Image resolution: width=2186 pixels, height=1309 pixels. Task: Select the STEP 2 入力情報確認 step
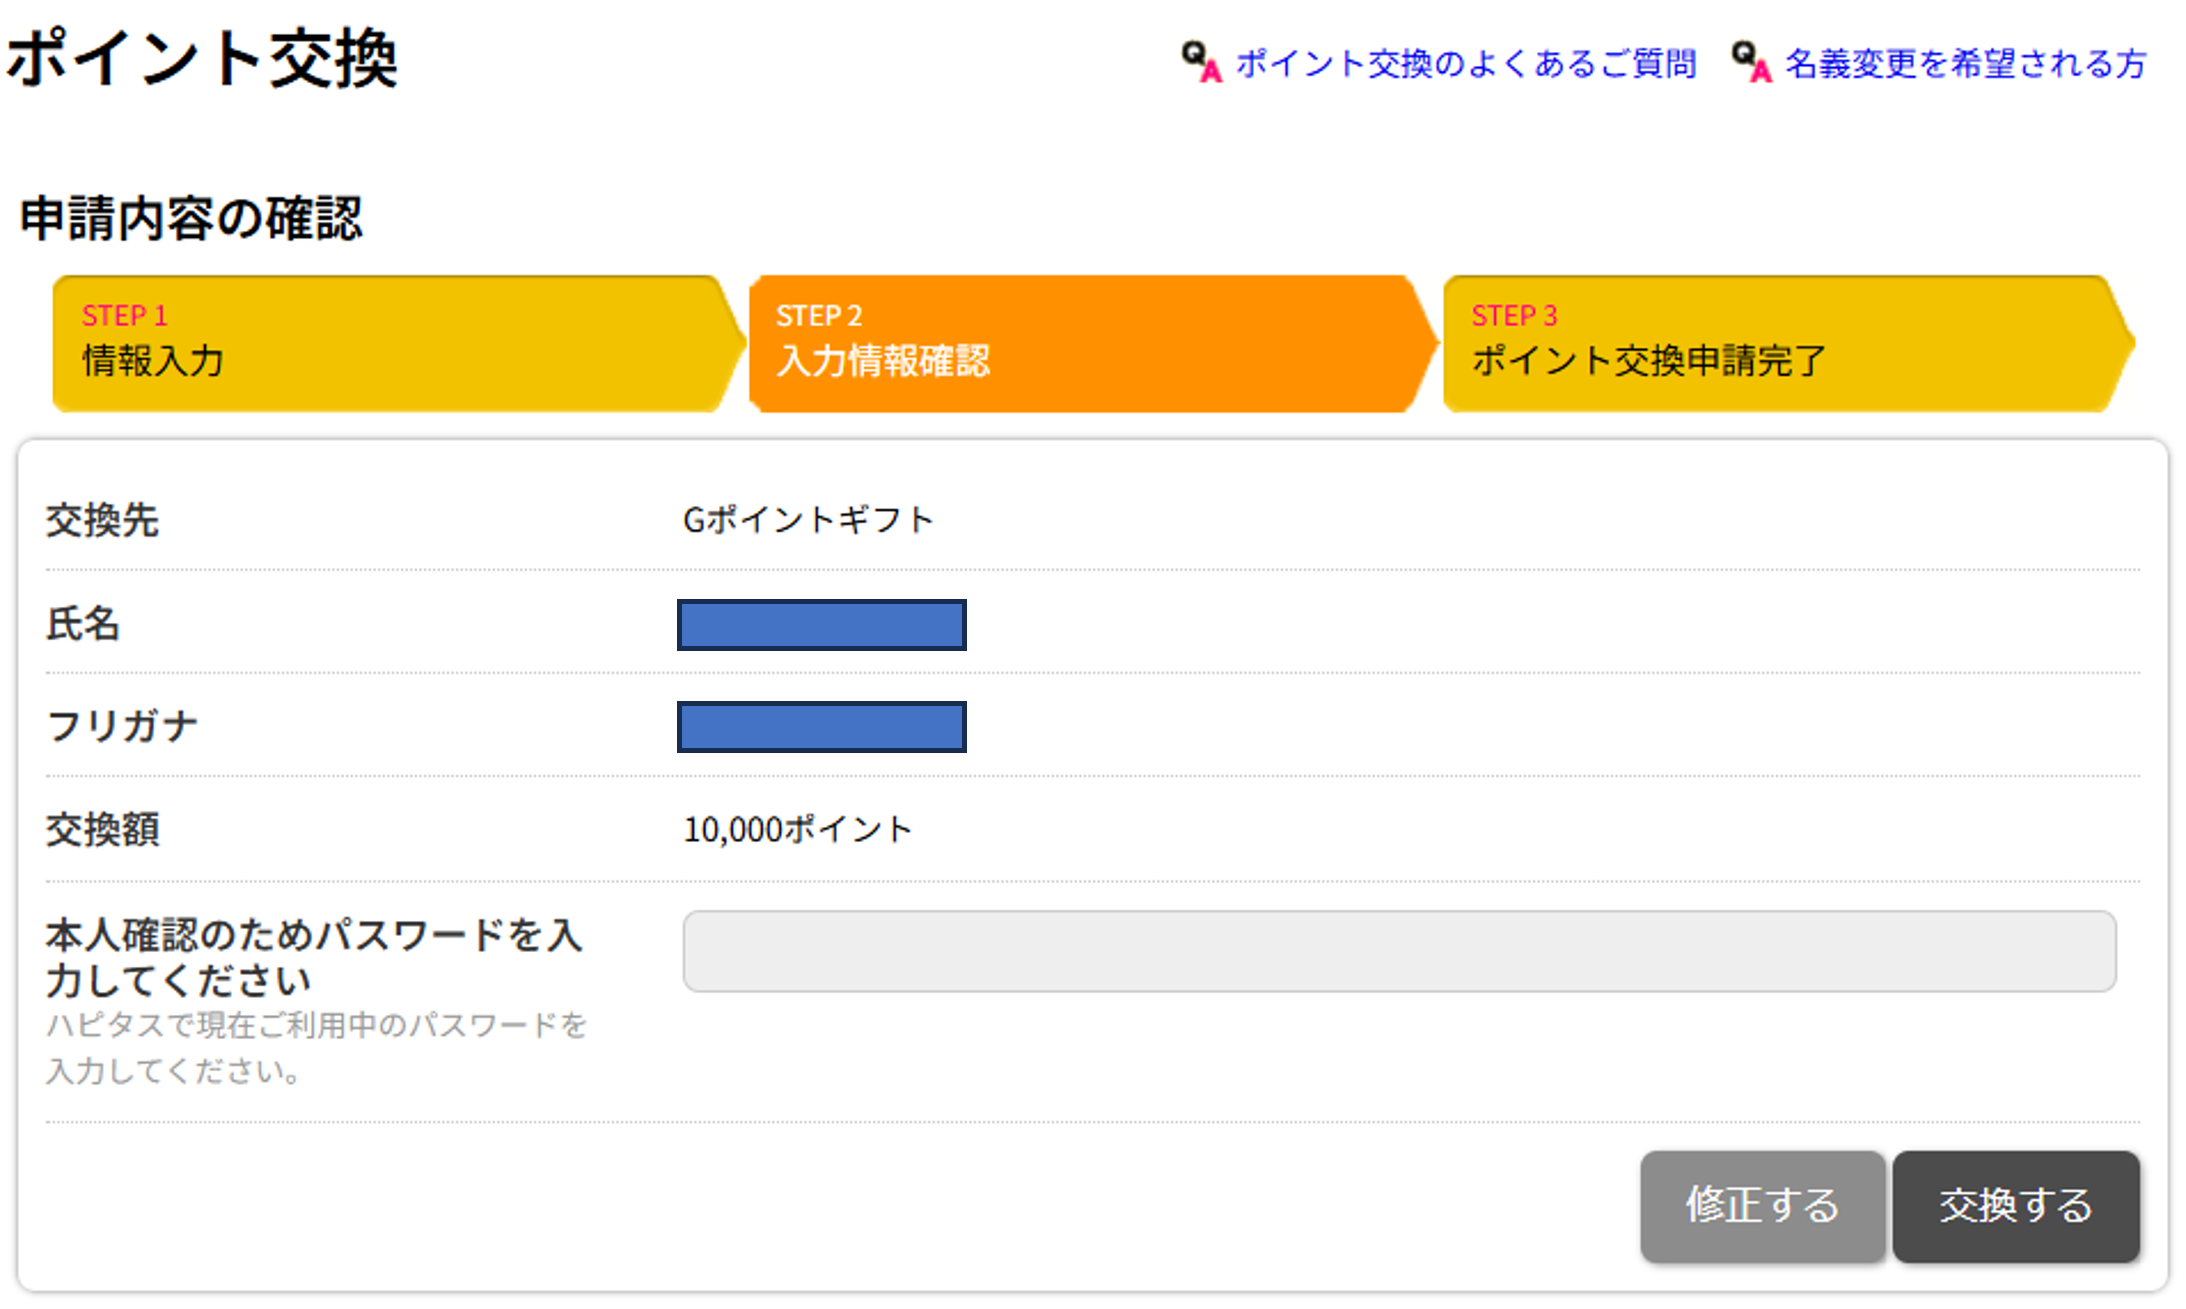[1085, 343]
